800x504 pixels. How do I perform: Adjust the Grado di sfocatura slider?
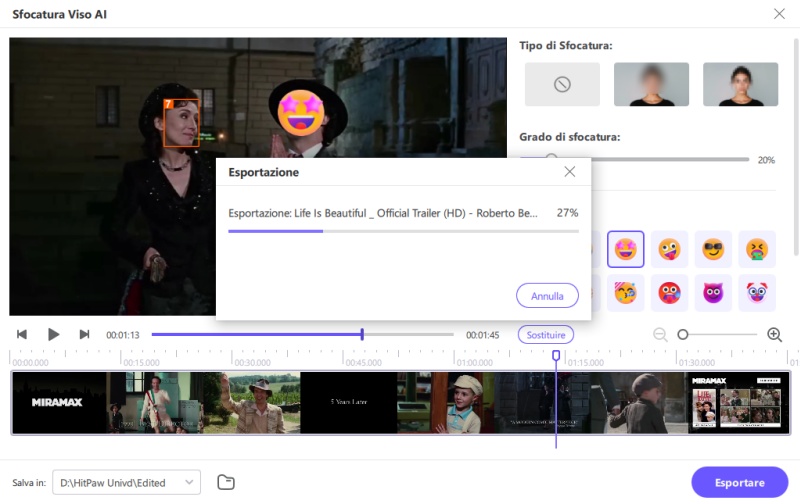click(551, 159)
